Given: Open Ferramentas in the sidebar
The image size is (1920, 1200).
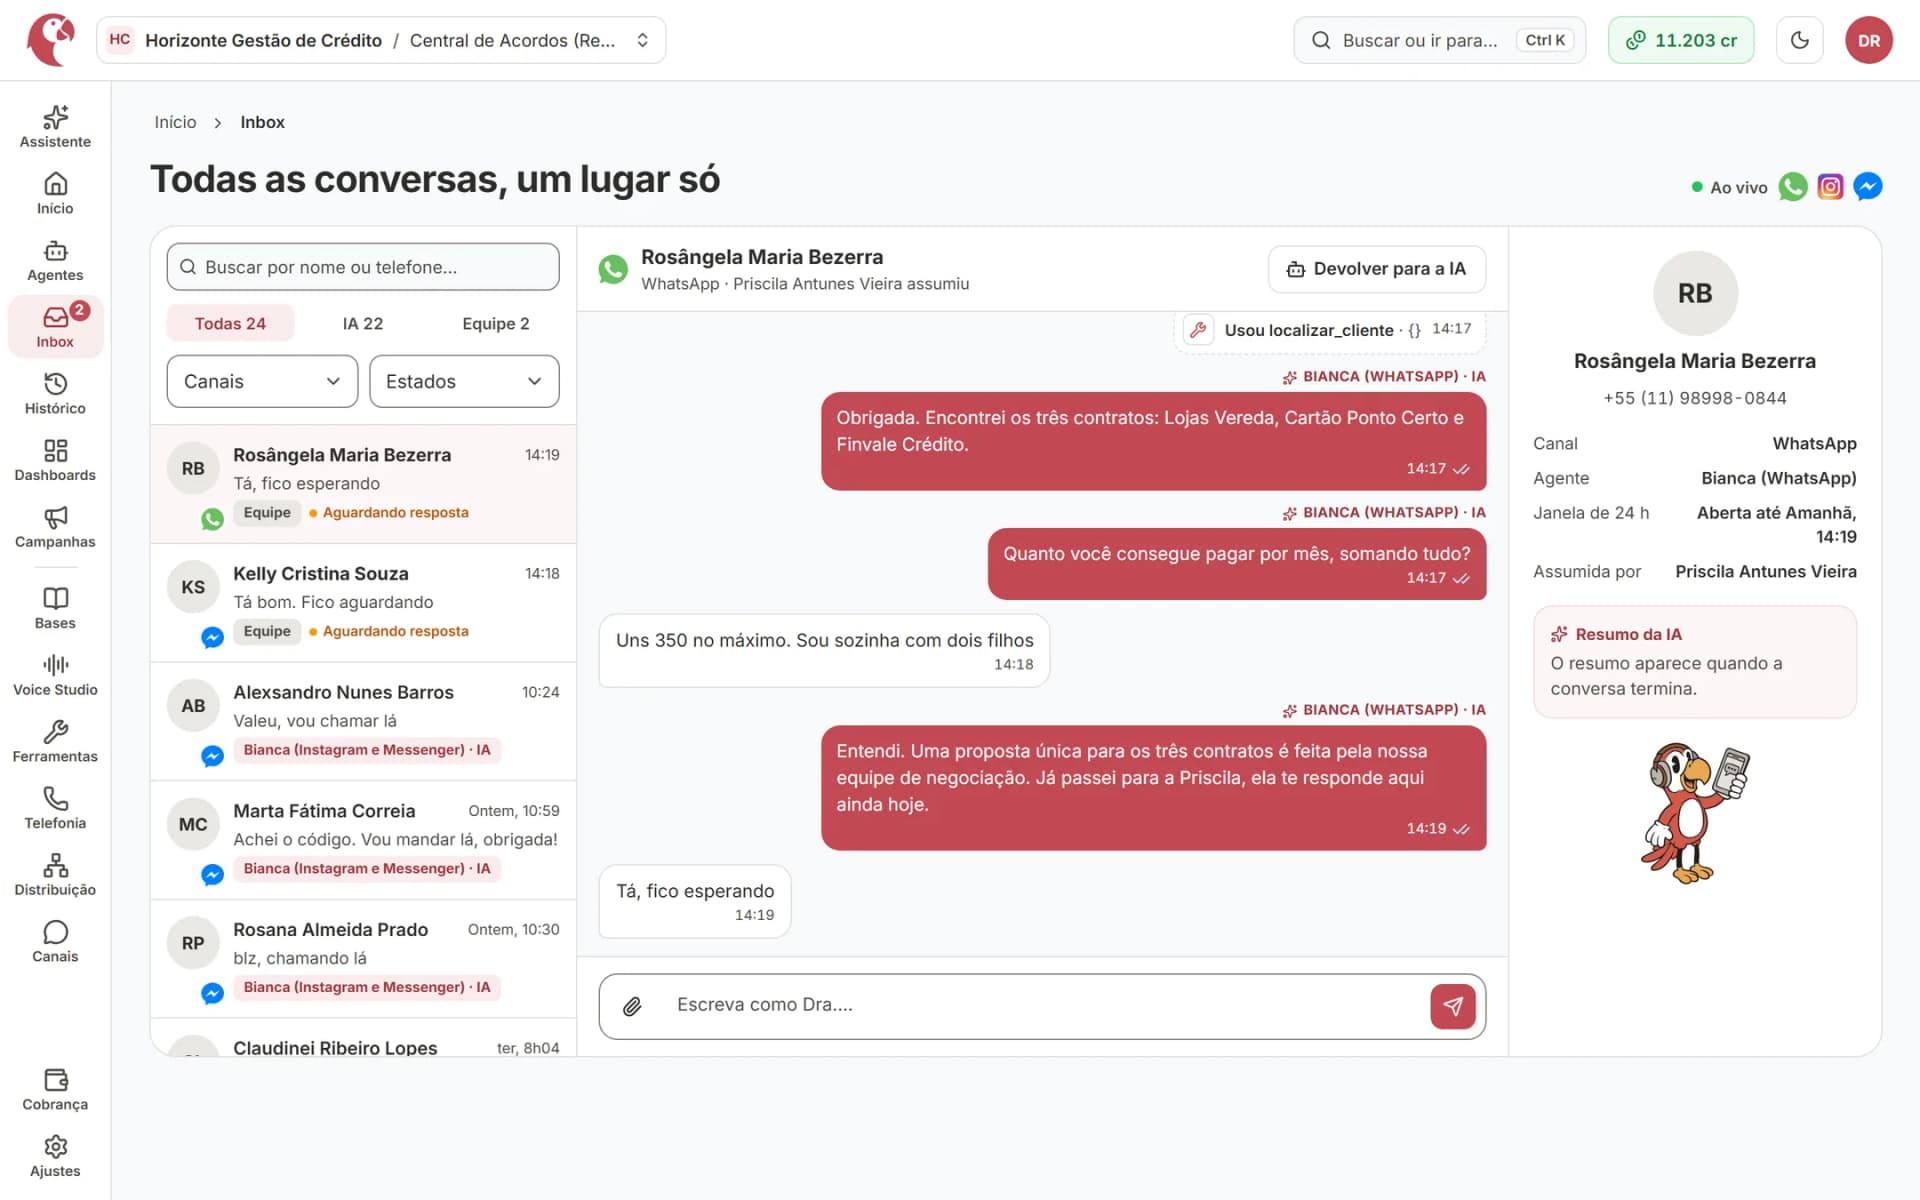Looking at the screenshot, I should click(55, 742).
